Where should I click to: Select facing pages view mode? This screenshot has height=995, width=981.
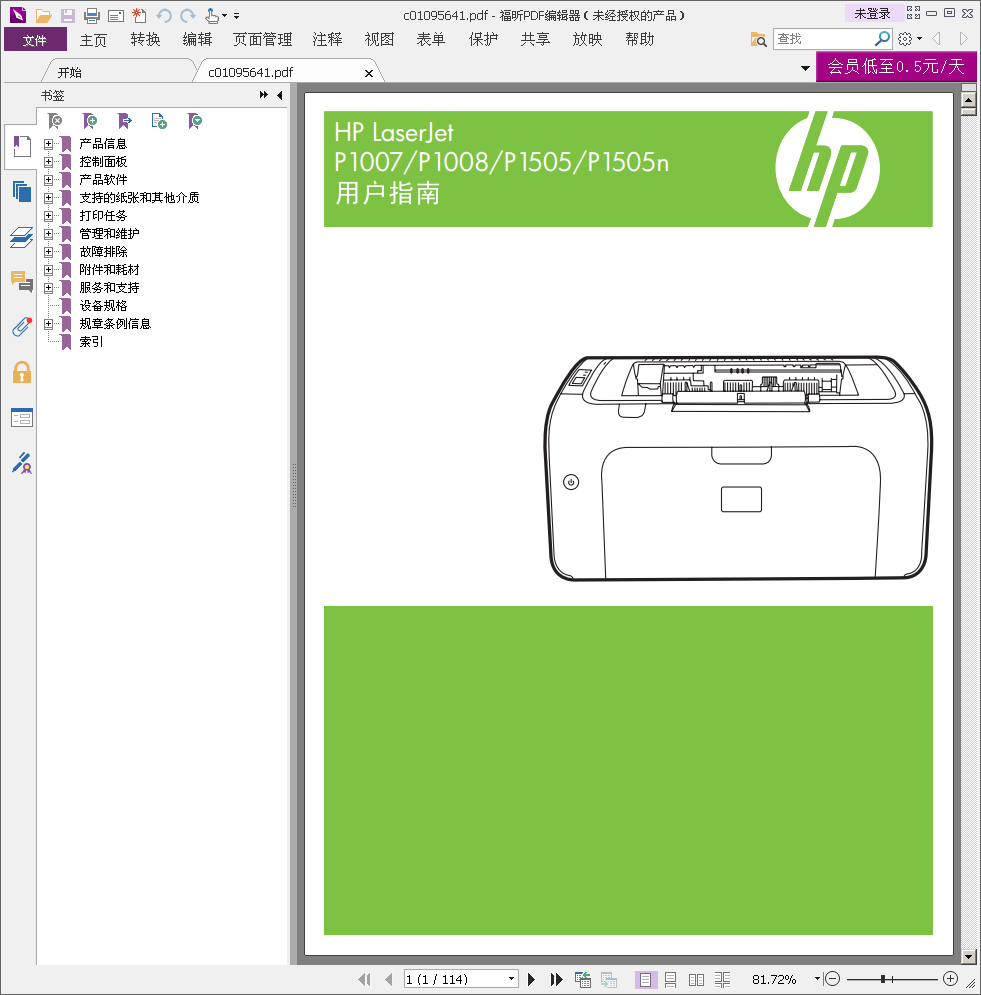696,980
